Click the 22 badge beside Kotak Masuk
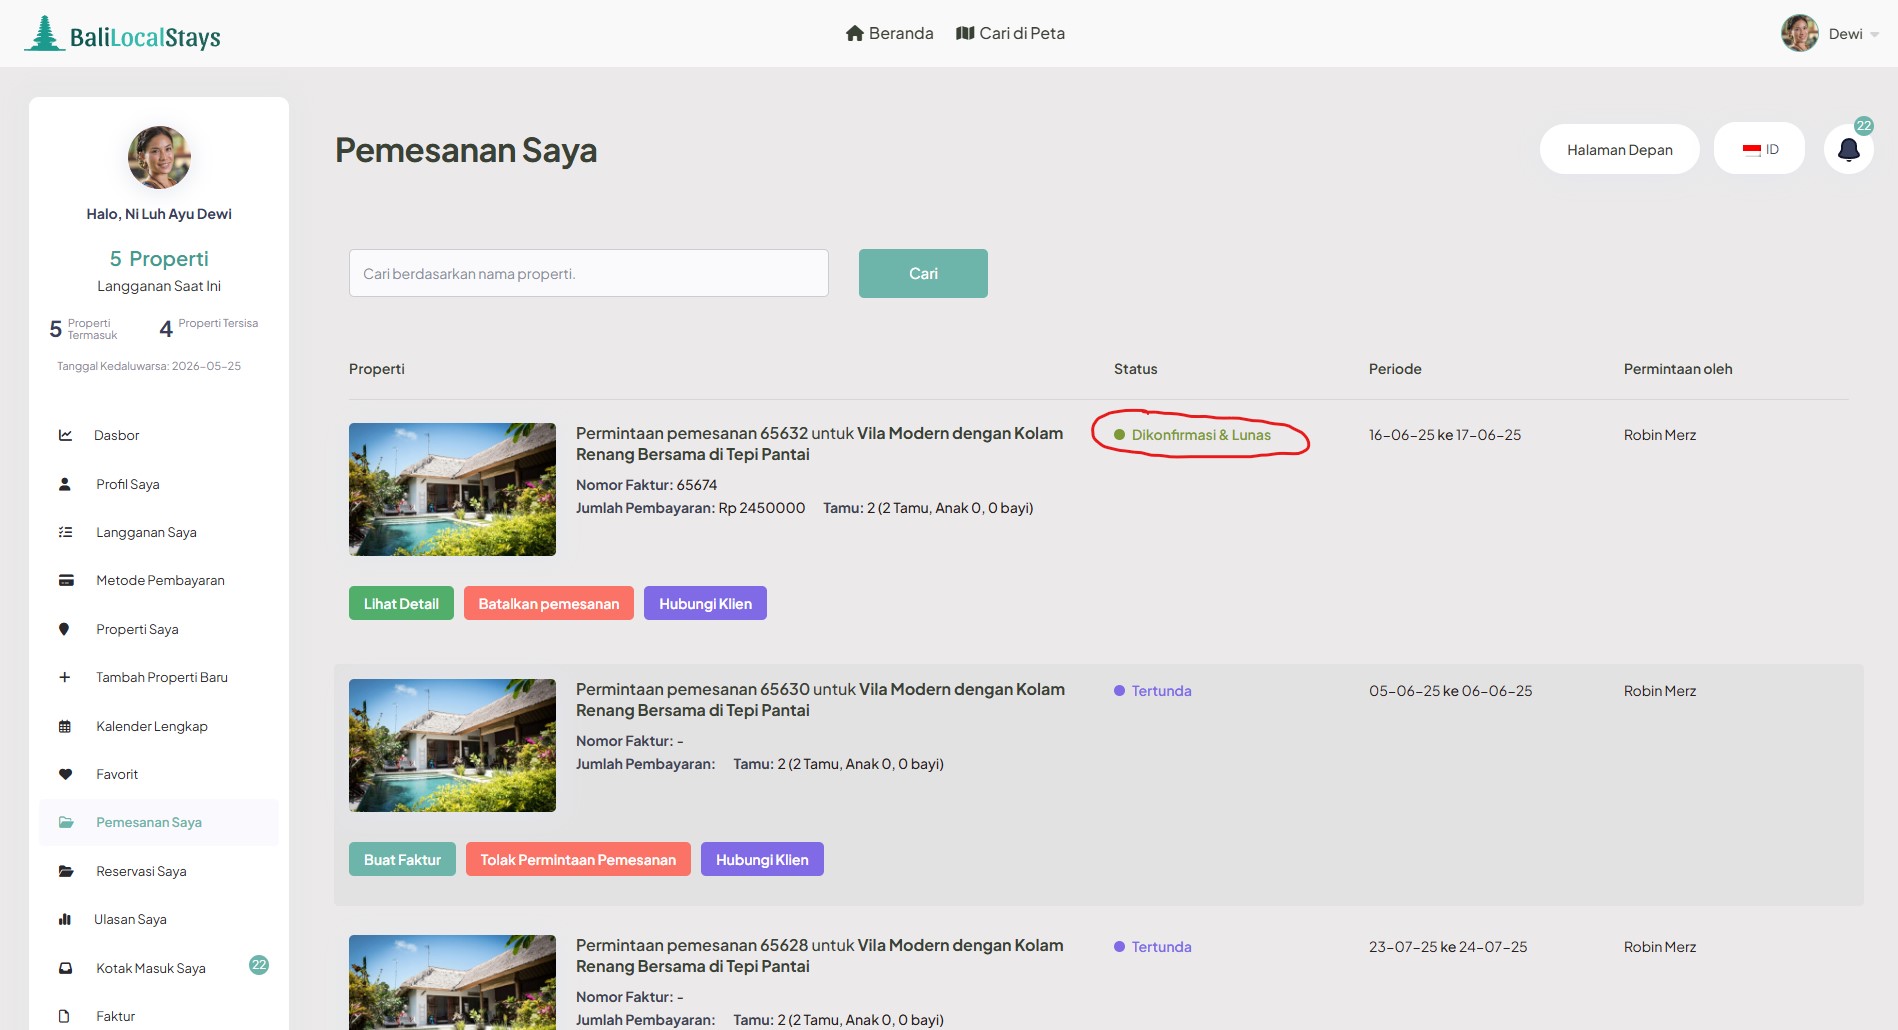This screenshot has width=1898, height=1030. (259, 965)
